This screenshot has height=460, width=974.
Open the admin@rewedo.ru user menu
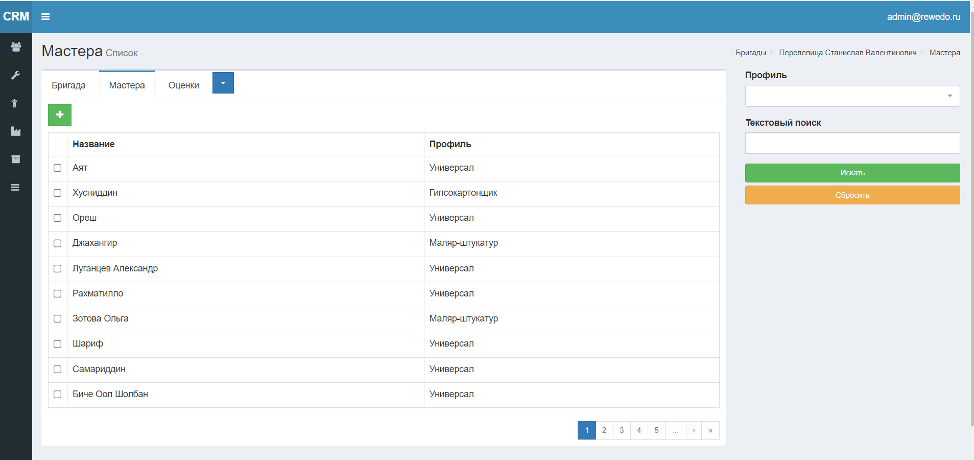[x=923, y=17]
